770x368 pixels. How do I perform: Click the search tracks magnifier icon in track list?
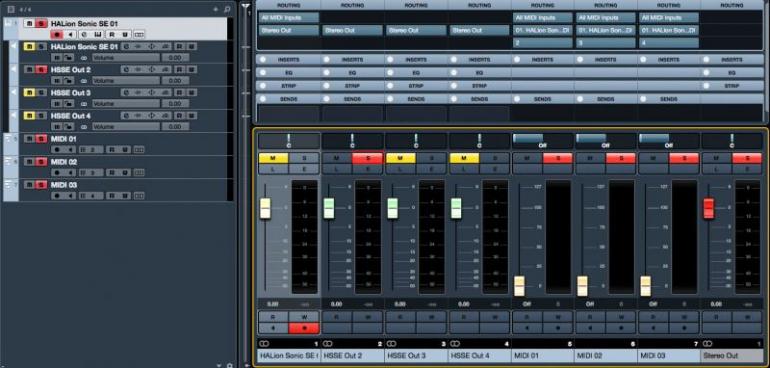(227, 9)
